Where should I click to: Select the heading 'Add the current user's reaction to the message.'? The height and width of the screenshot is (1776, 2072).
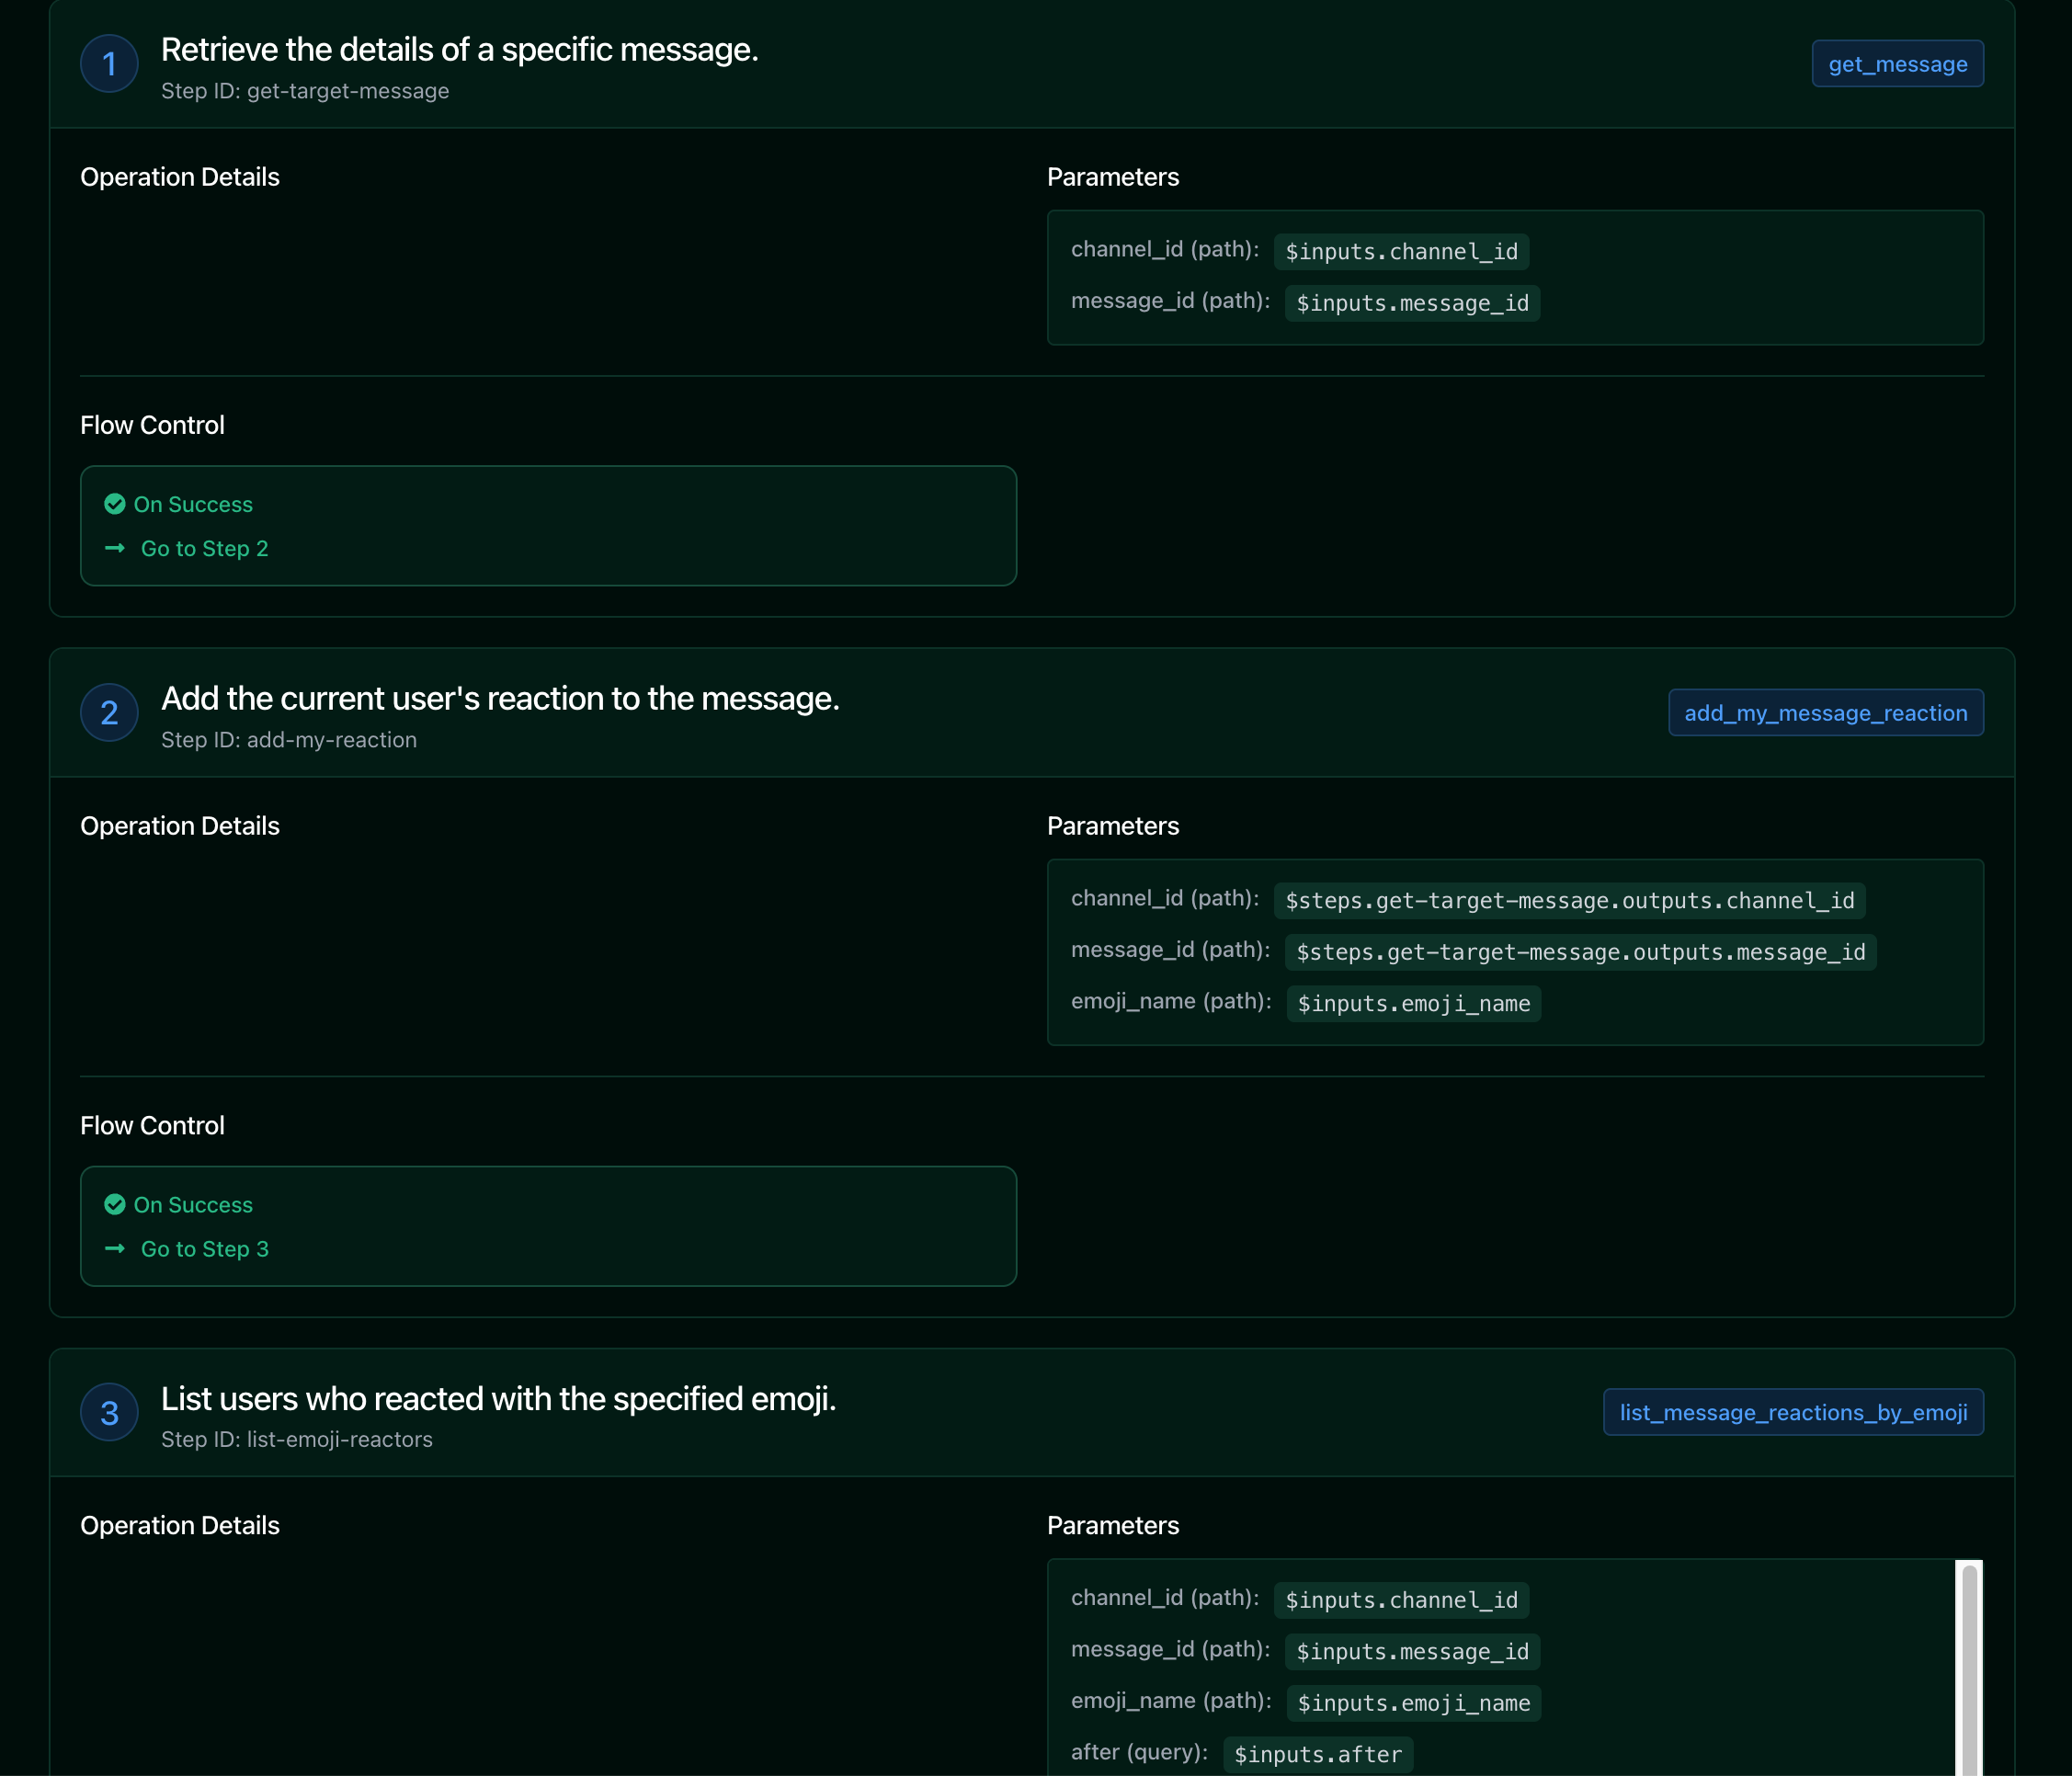(500, 698)
